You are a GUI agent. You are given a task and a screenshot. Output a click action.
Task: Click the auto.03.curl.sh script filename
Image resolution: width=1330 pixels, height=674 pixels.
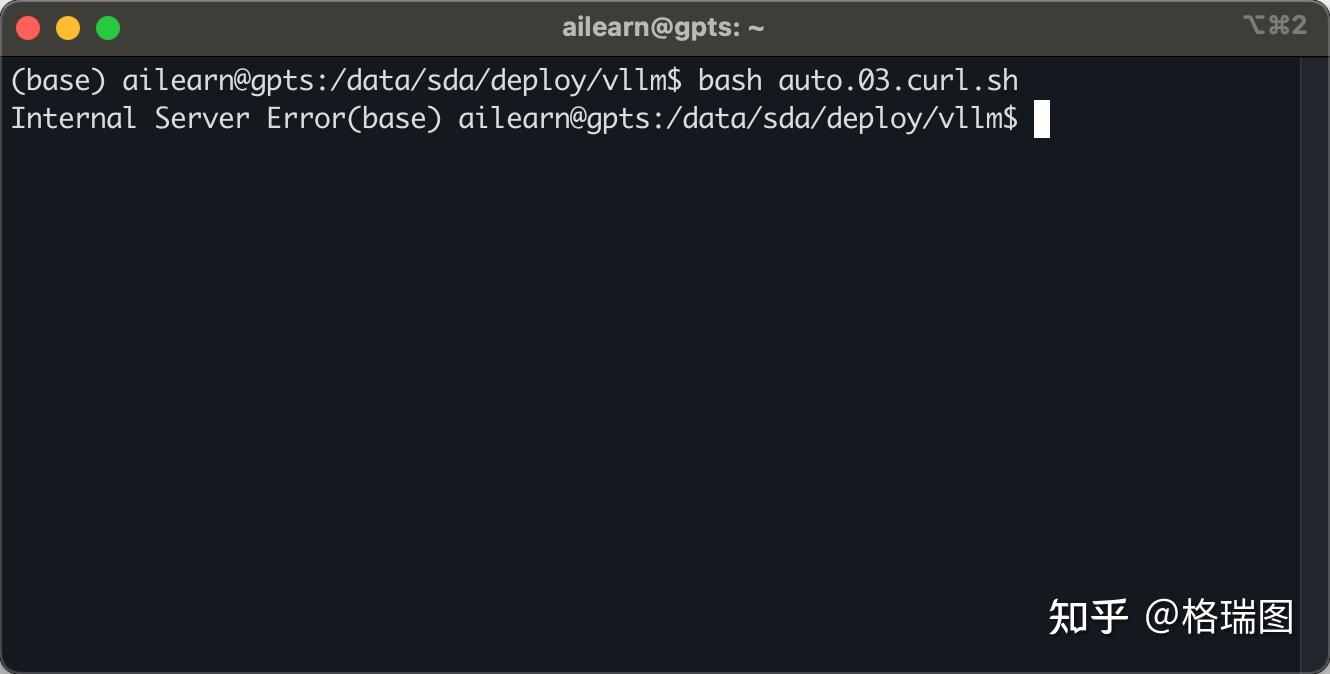[898, 79]
